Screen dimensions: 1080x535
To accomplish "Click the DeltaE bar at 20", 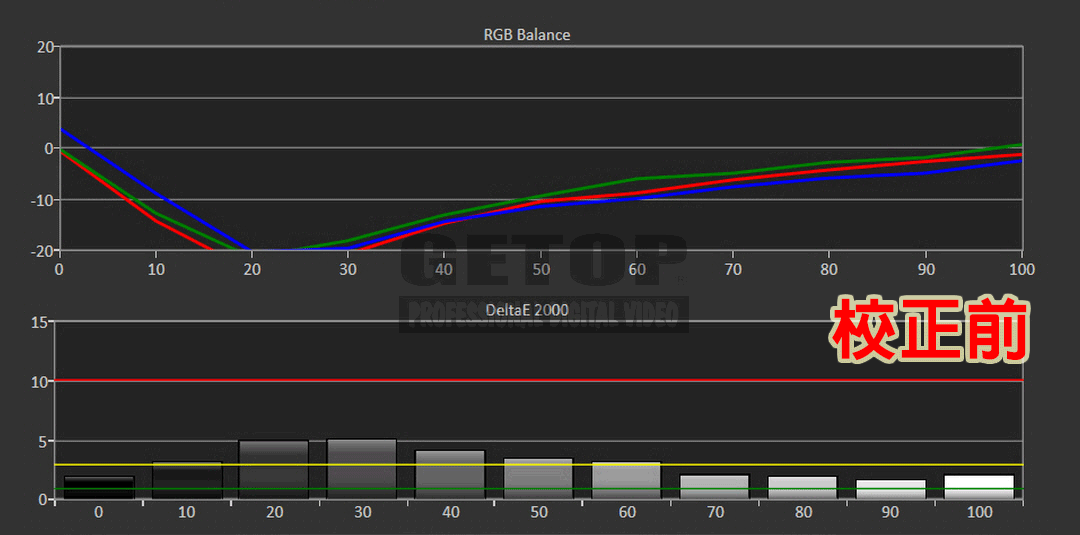I will (x=274, y=470).
